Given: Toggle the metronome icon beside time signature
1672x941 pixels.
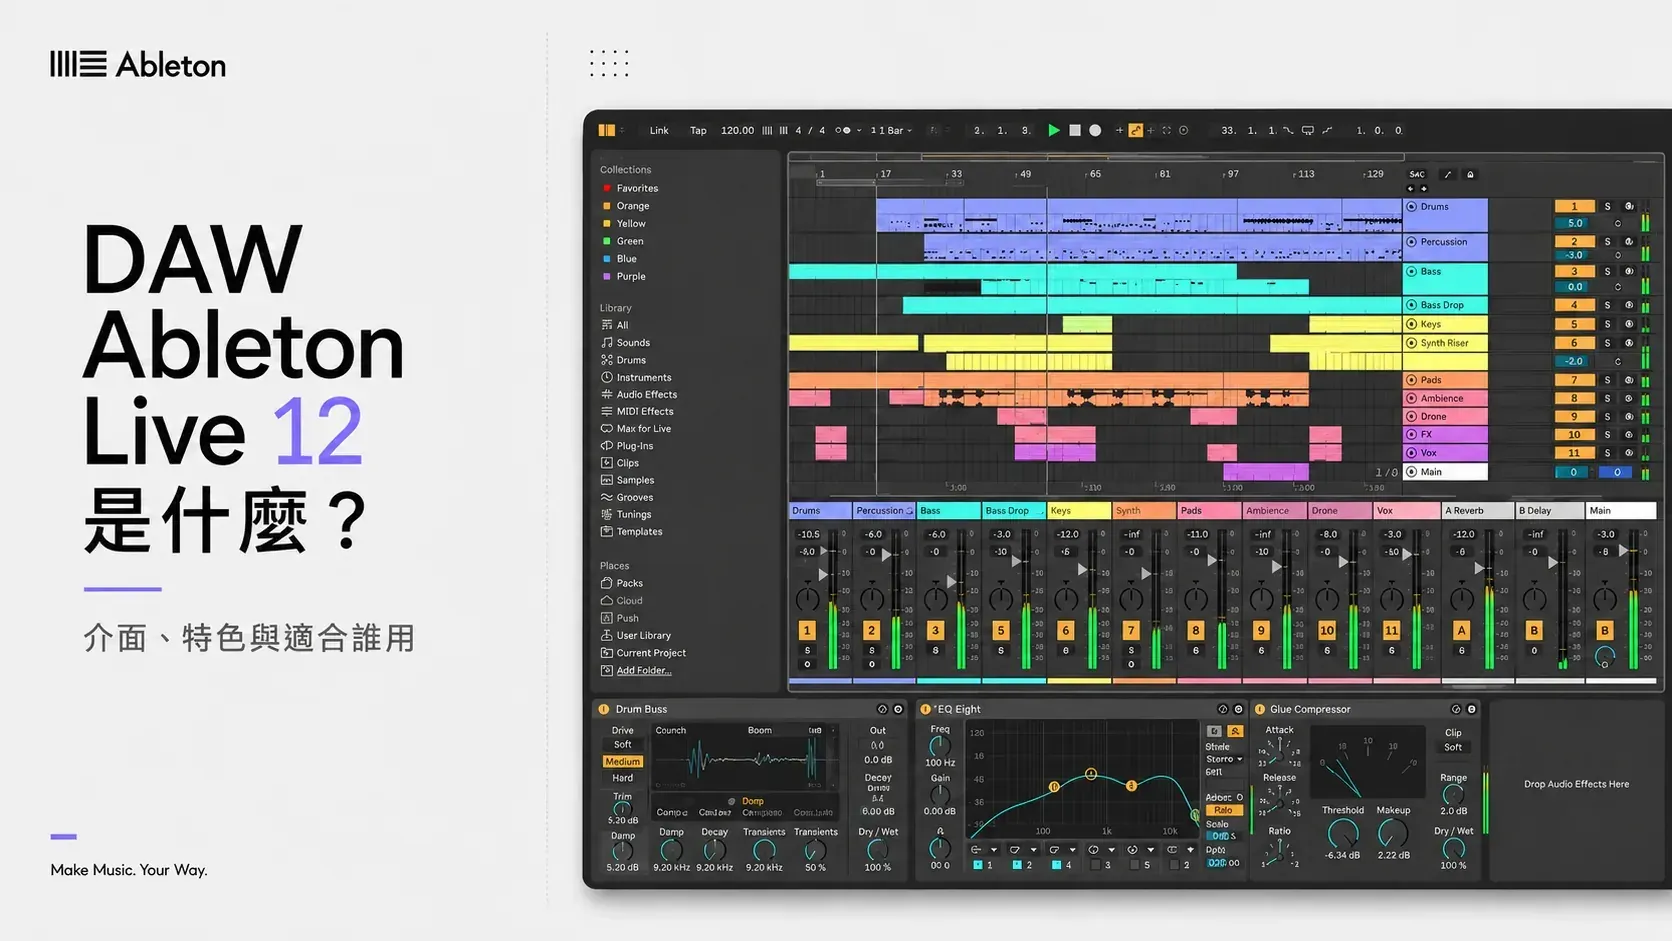Looking at the screenshot, I should [x=842, y=130].
